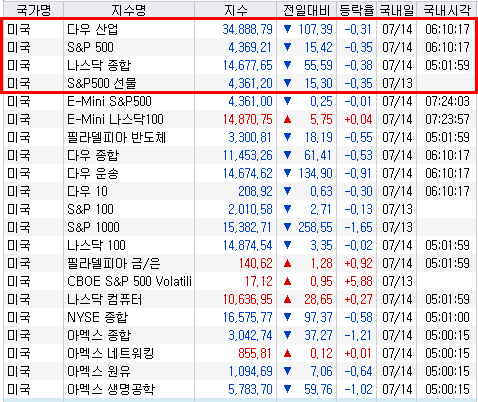Click the red up arrow for 나스닥 컴퓨터

click(287, 299)
